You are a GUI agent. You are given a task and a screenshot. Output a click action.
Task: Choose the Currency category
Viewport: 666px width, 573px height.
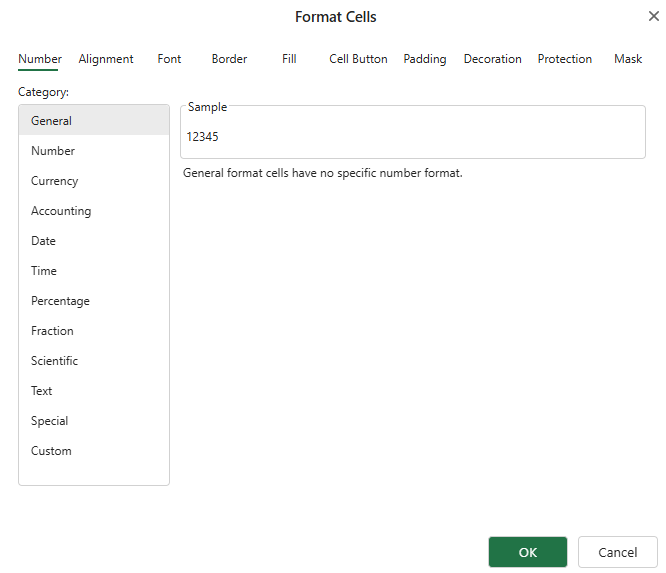click(54, 181)
